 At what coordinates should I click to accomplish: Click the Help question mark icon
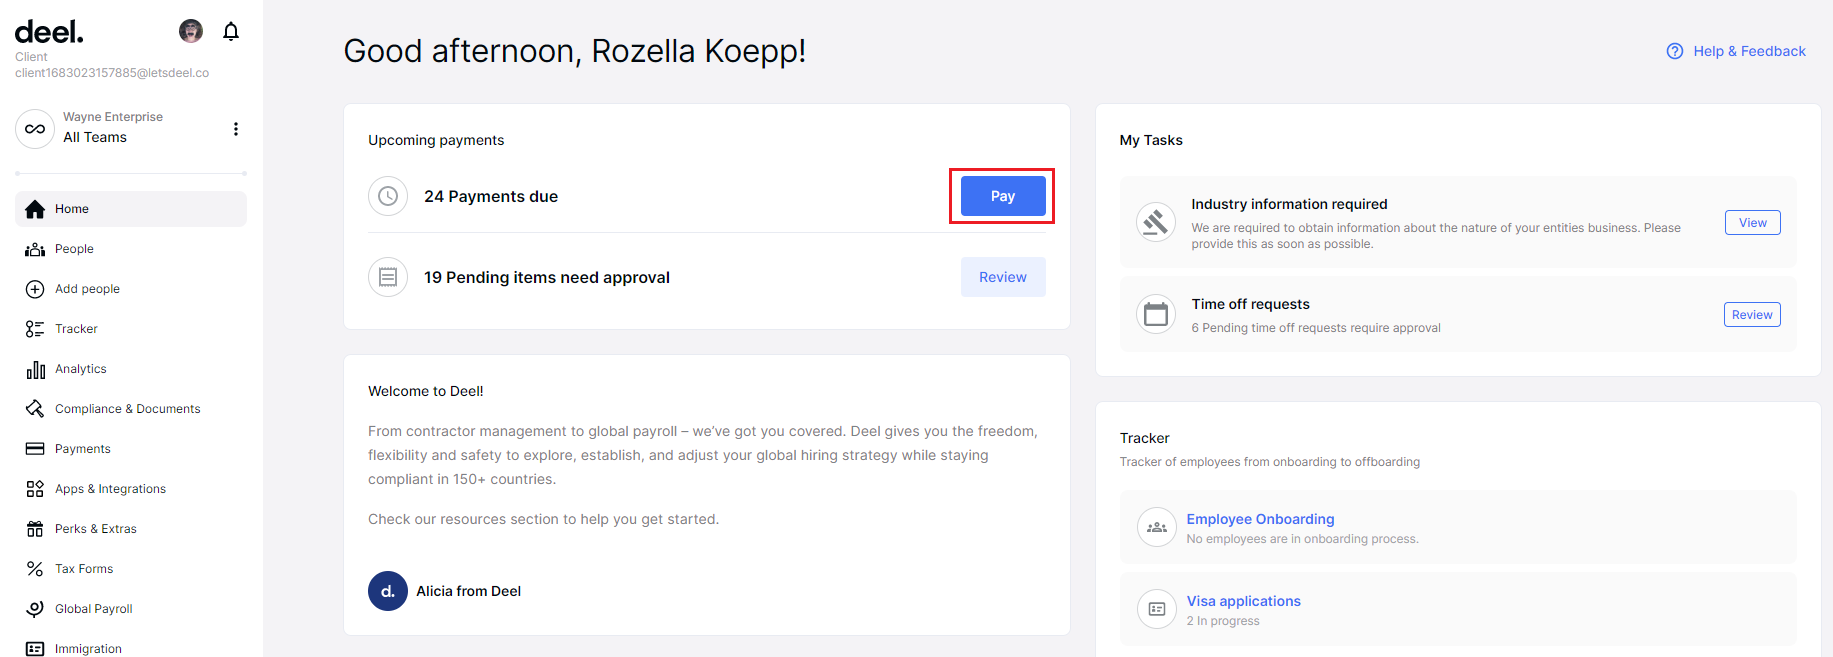pyautogui.click(x=1675, y=51)
